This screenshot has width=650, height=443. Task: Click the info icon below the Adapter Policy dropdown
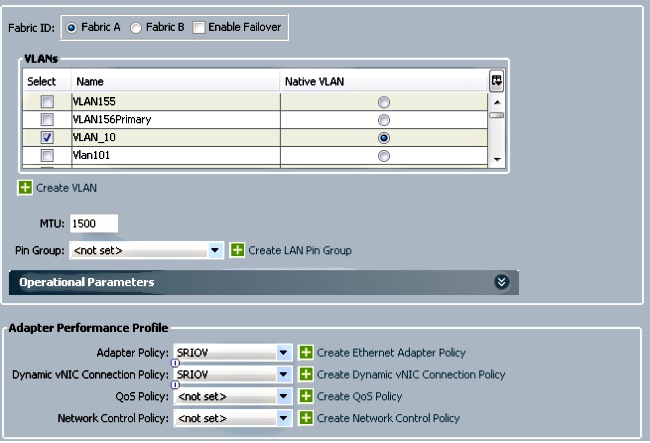(x=175, y=363)
